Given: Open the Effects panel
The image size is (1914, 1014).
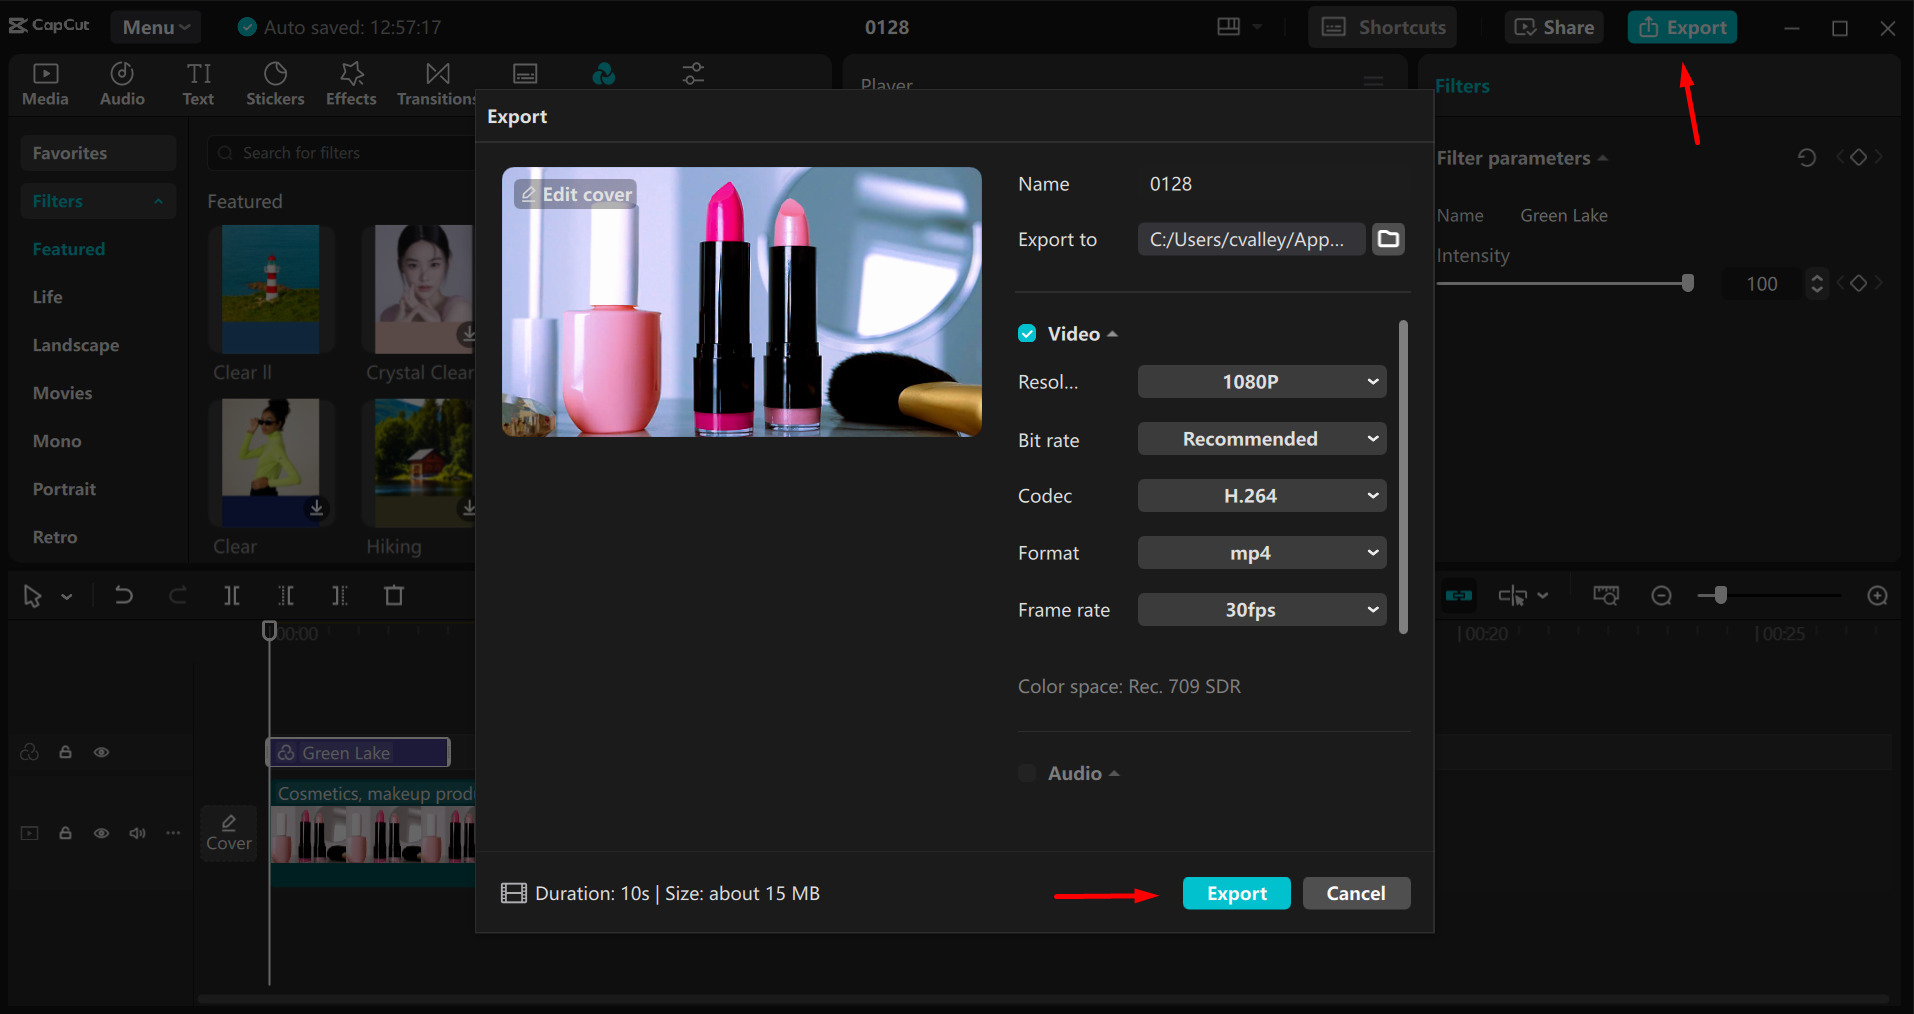Looking at the screenshot, I should 350,83.
